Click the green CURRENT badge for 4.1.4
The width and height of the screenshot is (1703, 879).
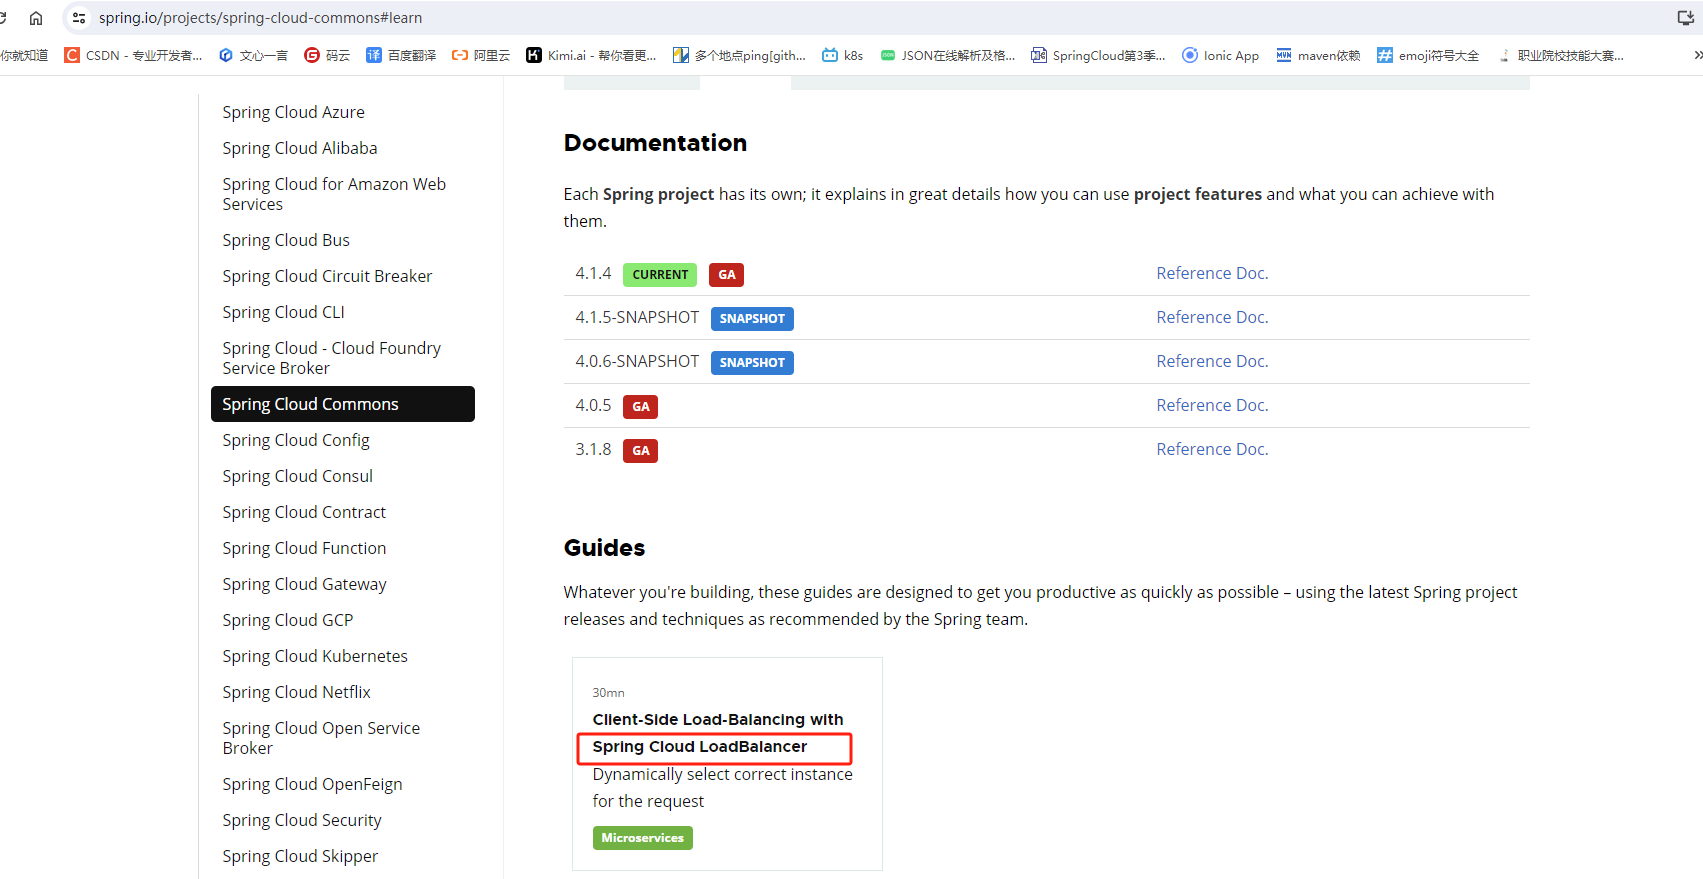pyautogui.click(x=660, y=275)
